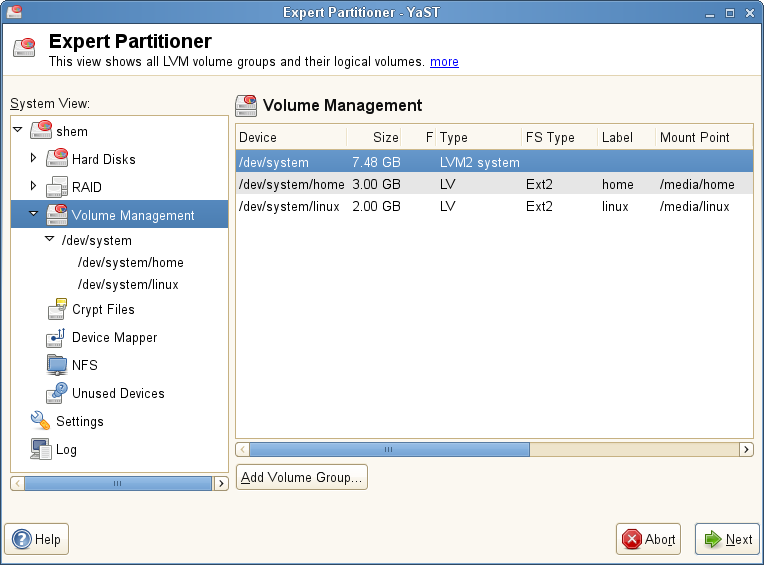The height and width of the screenshot is (565, 764).
Task: Click System View scrollbar right arrow
Action: click(x=221, y=483)
